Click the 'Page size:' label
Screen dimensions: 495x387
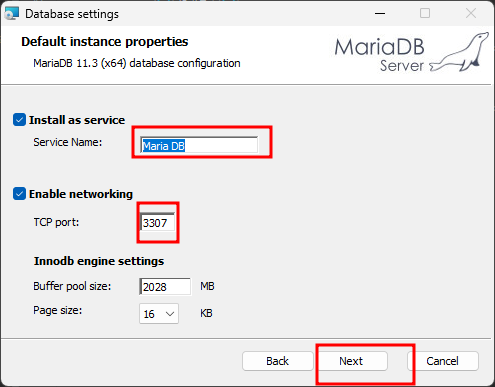58,311
